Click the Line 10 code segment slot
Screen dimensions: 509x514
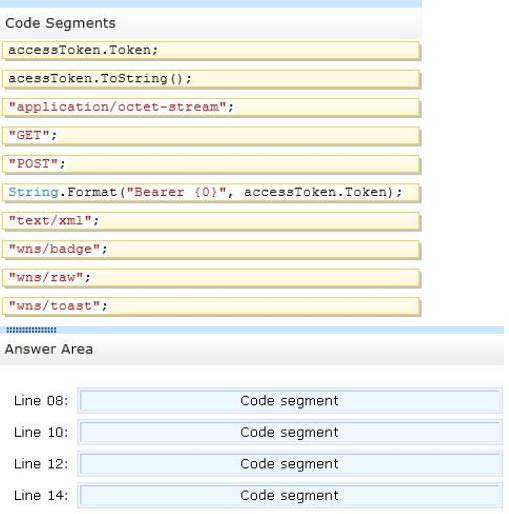[x=290, y=432]
